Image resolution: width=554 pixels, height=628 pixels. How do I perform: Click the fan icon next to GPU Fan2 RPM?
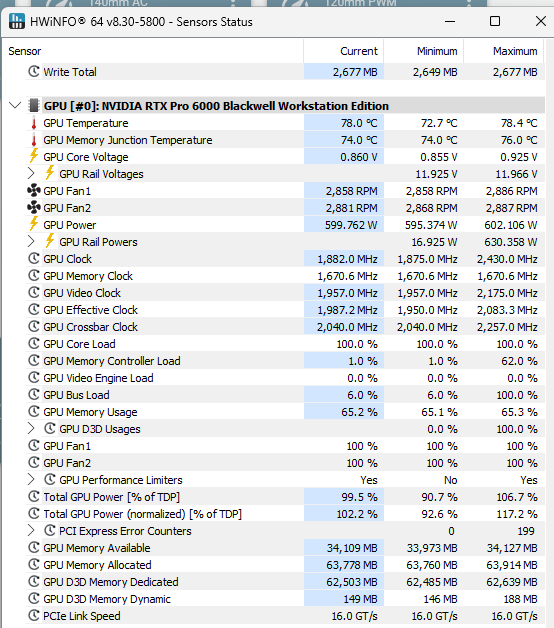34,207
